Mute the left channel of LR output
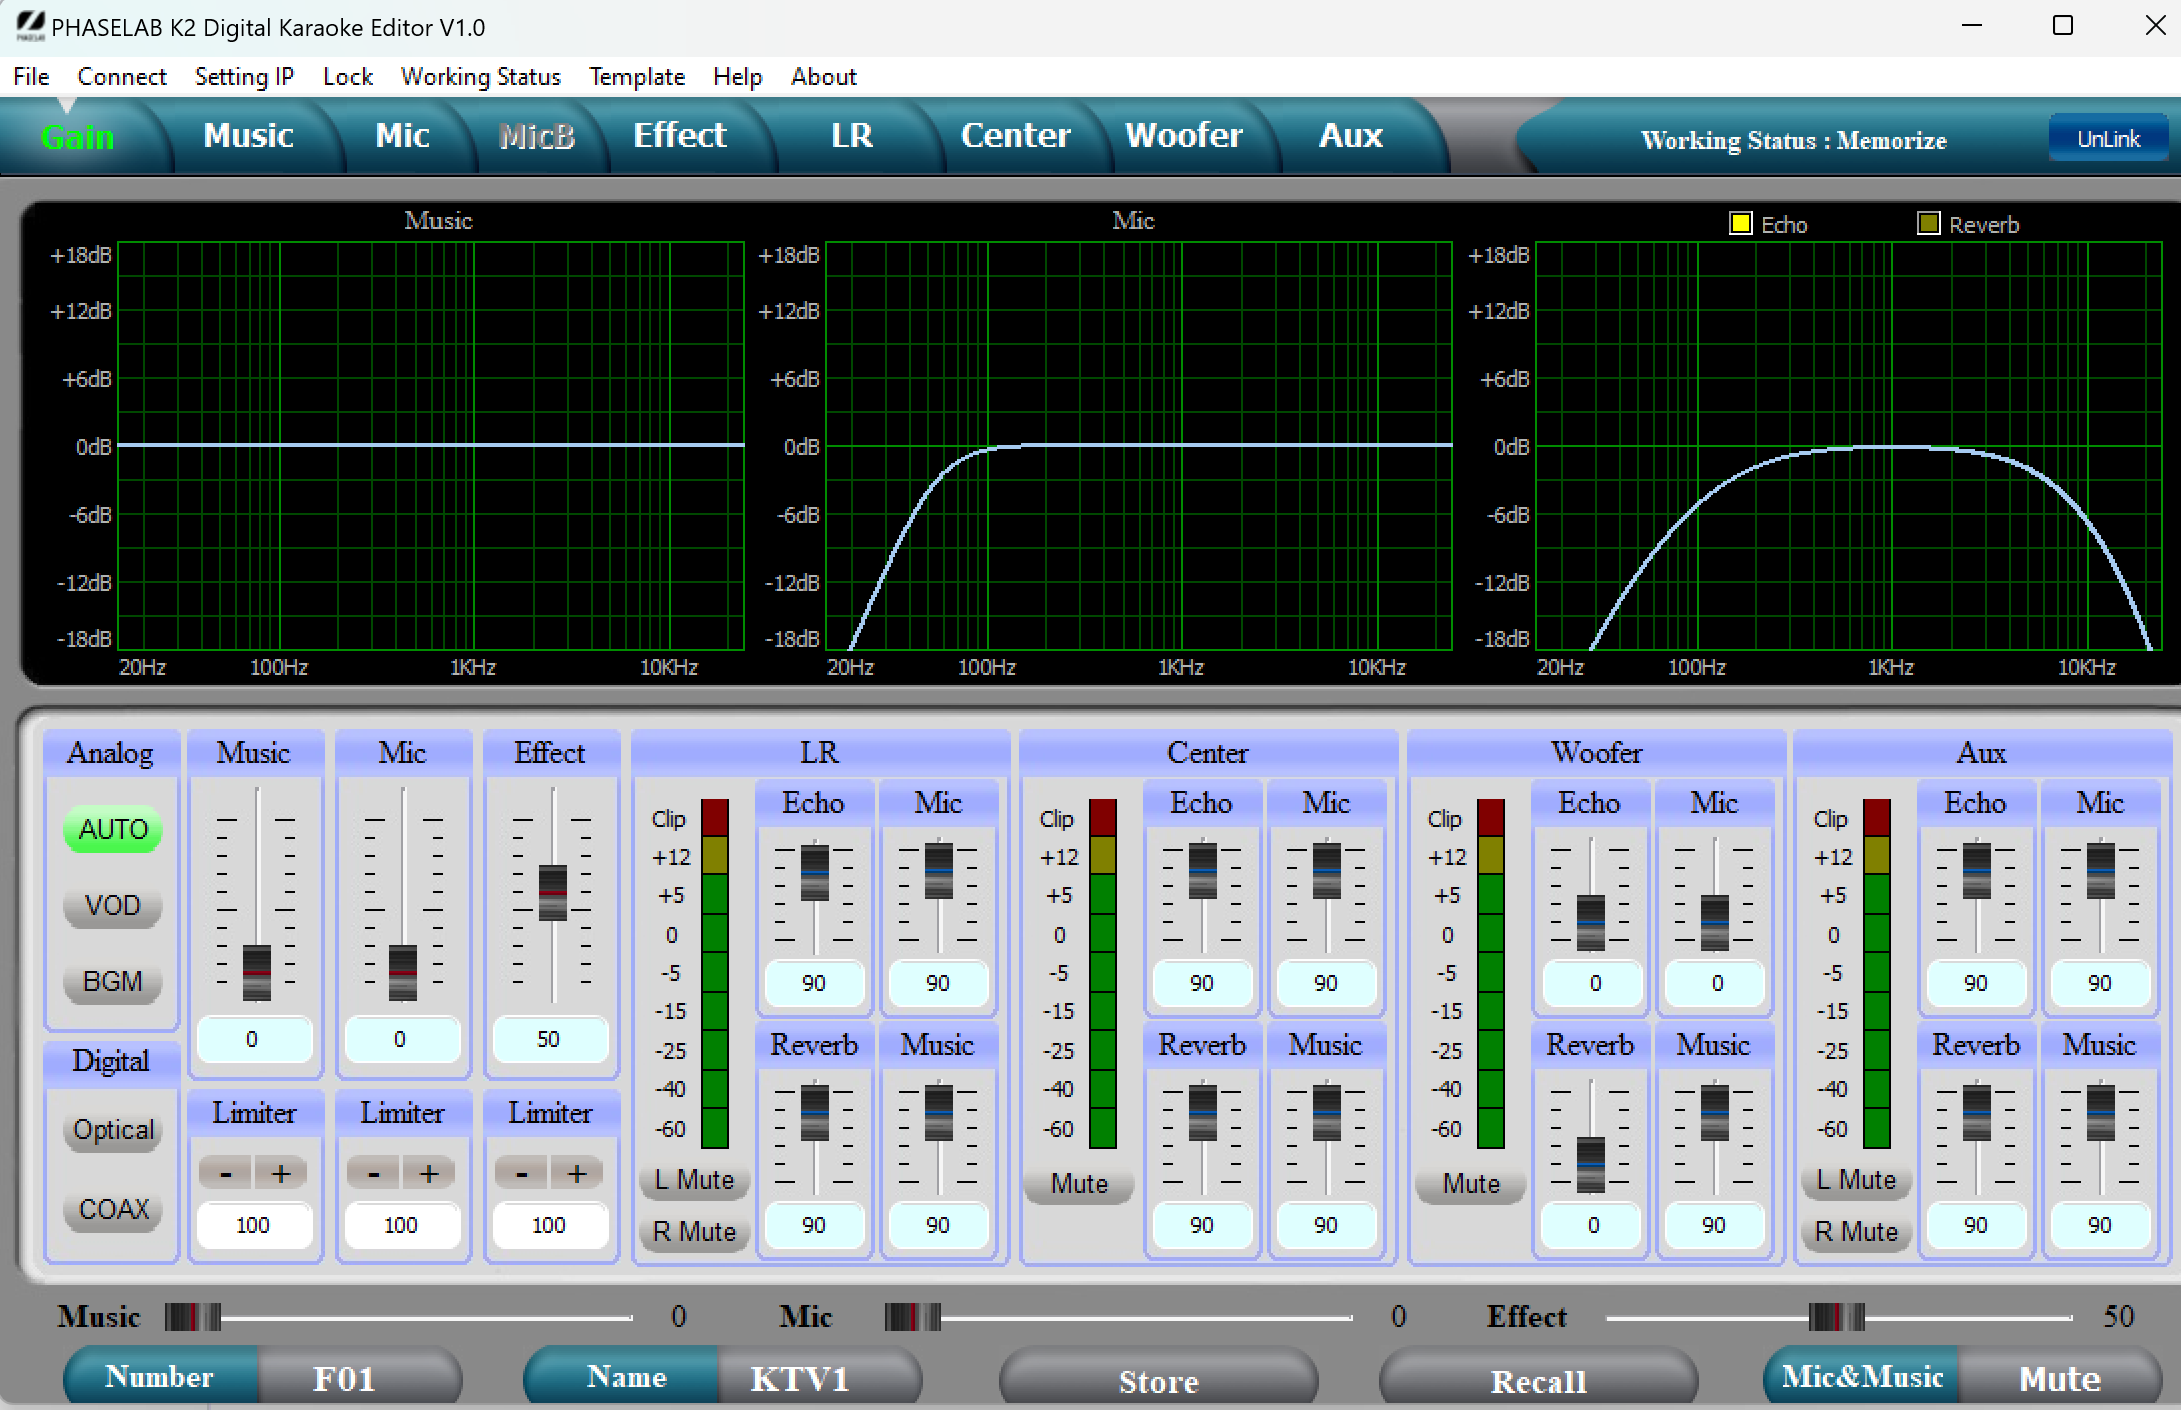The height and width of the screenshot is (1410, 2181). tap(693, 1180)
